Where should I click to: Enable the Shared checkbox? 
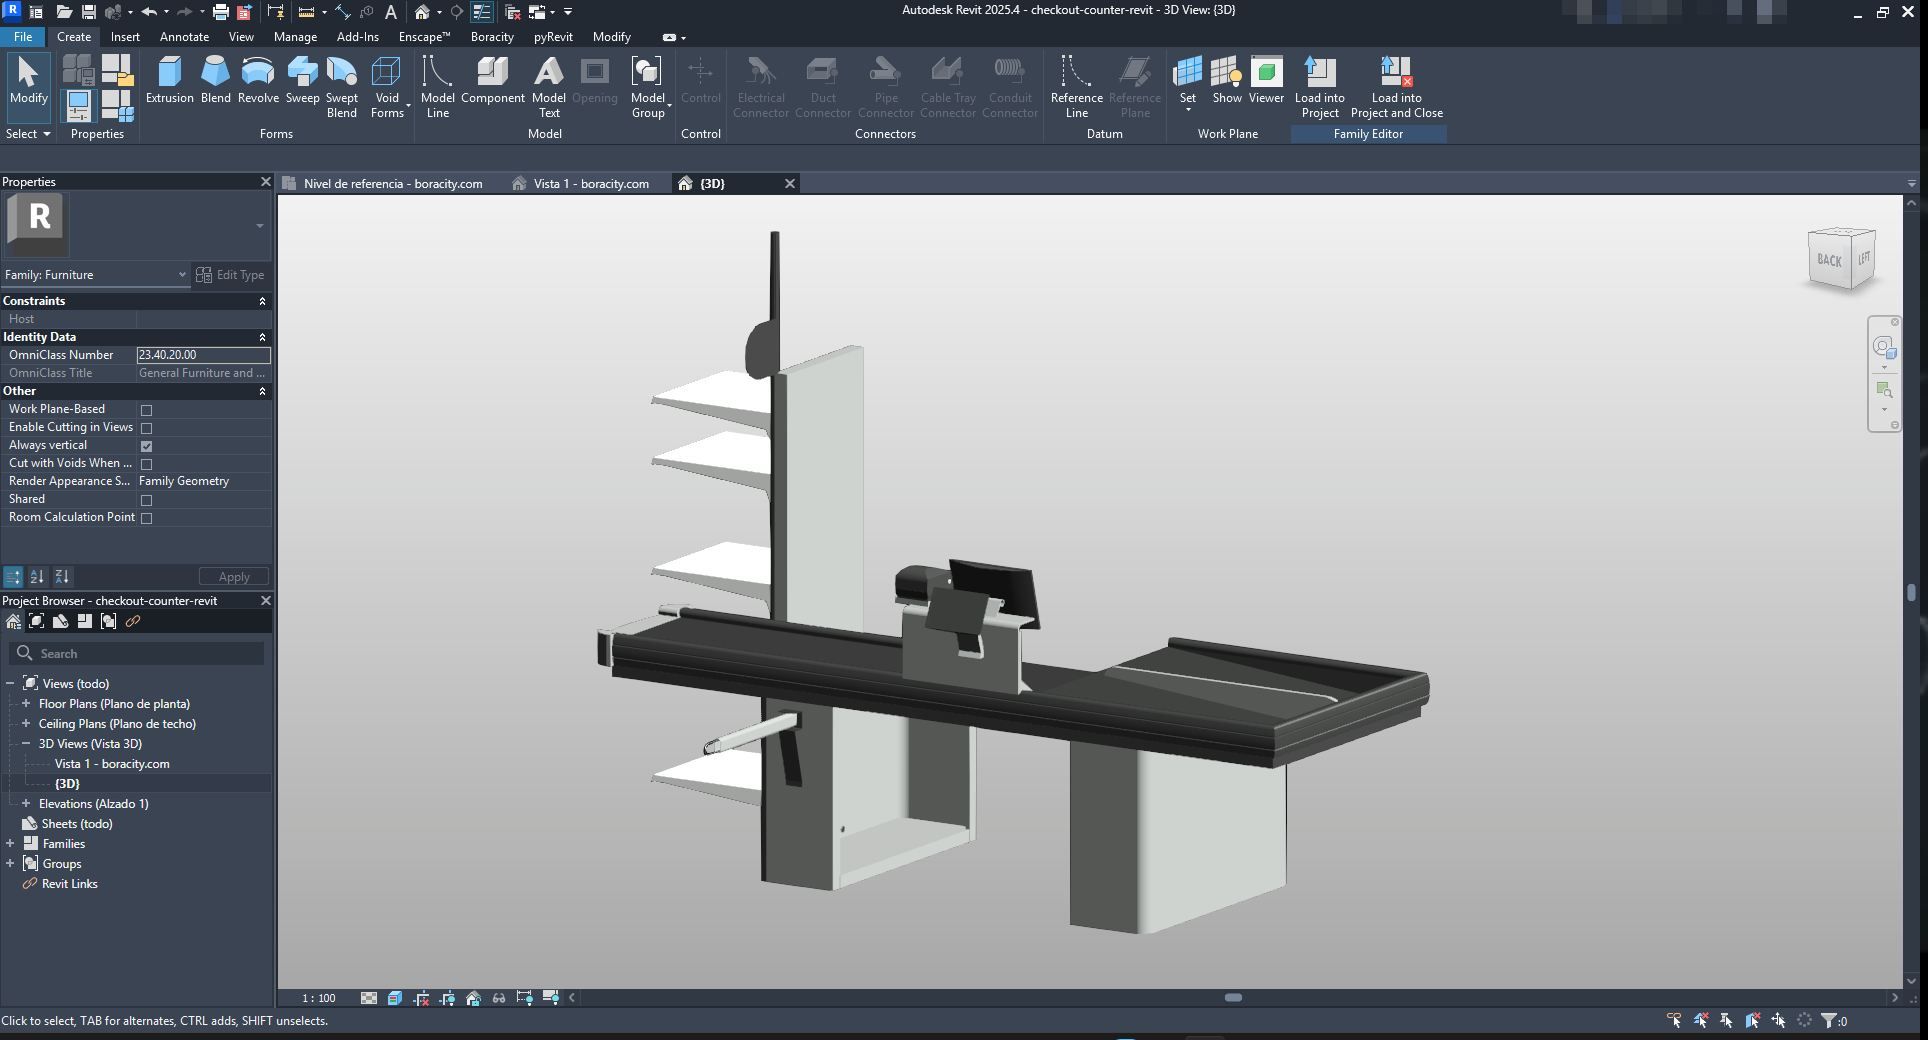coord(146,500)
